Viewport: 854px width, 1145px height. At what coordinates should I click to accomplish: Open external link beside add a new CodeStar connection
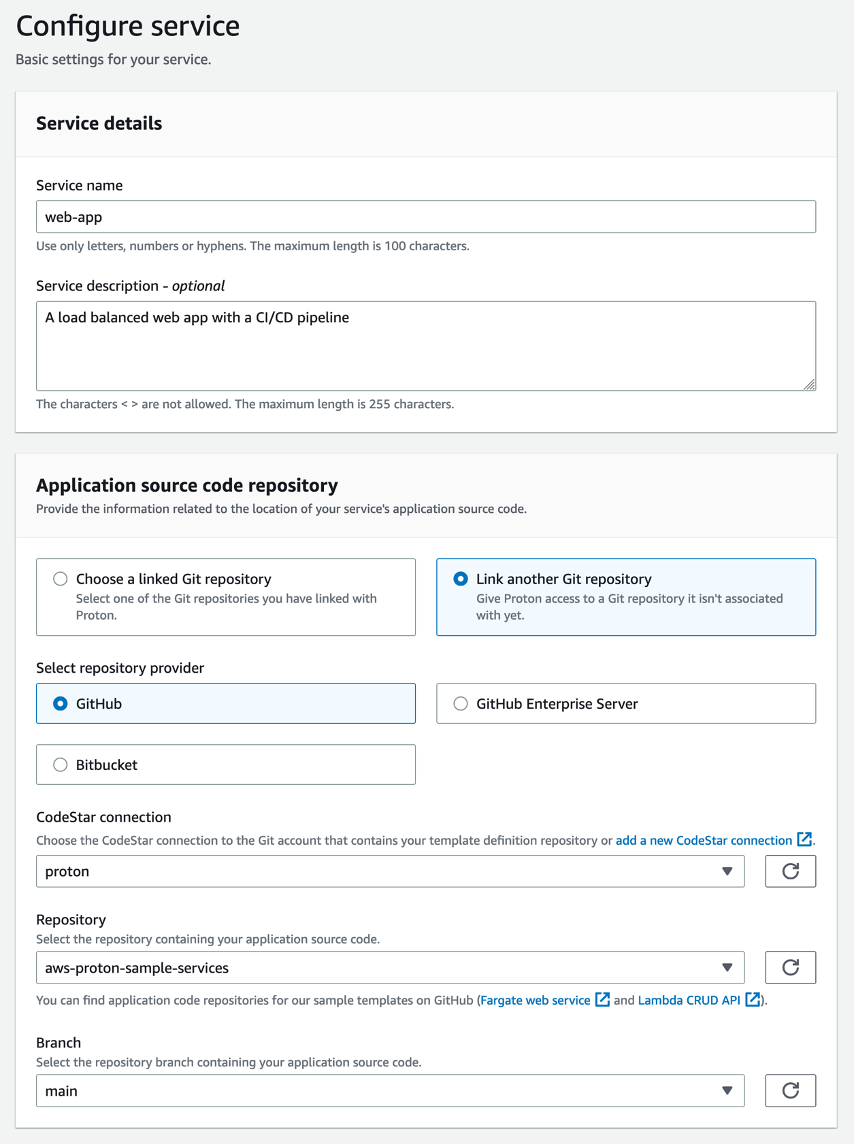[x=805, y=840]
